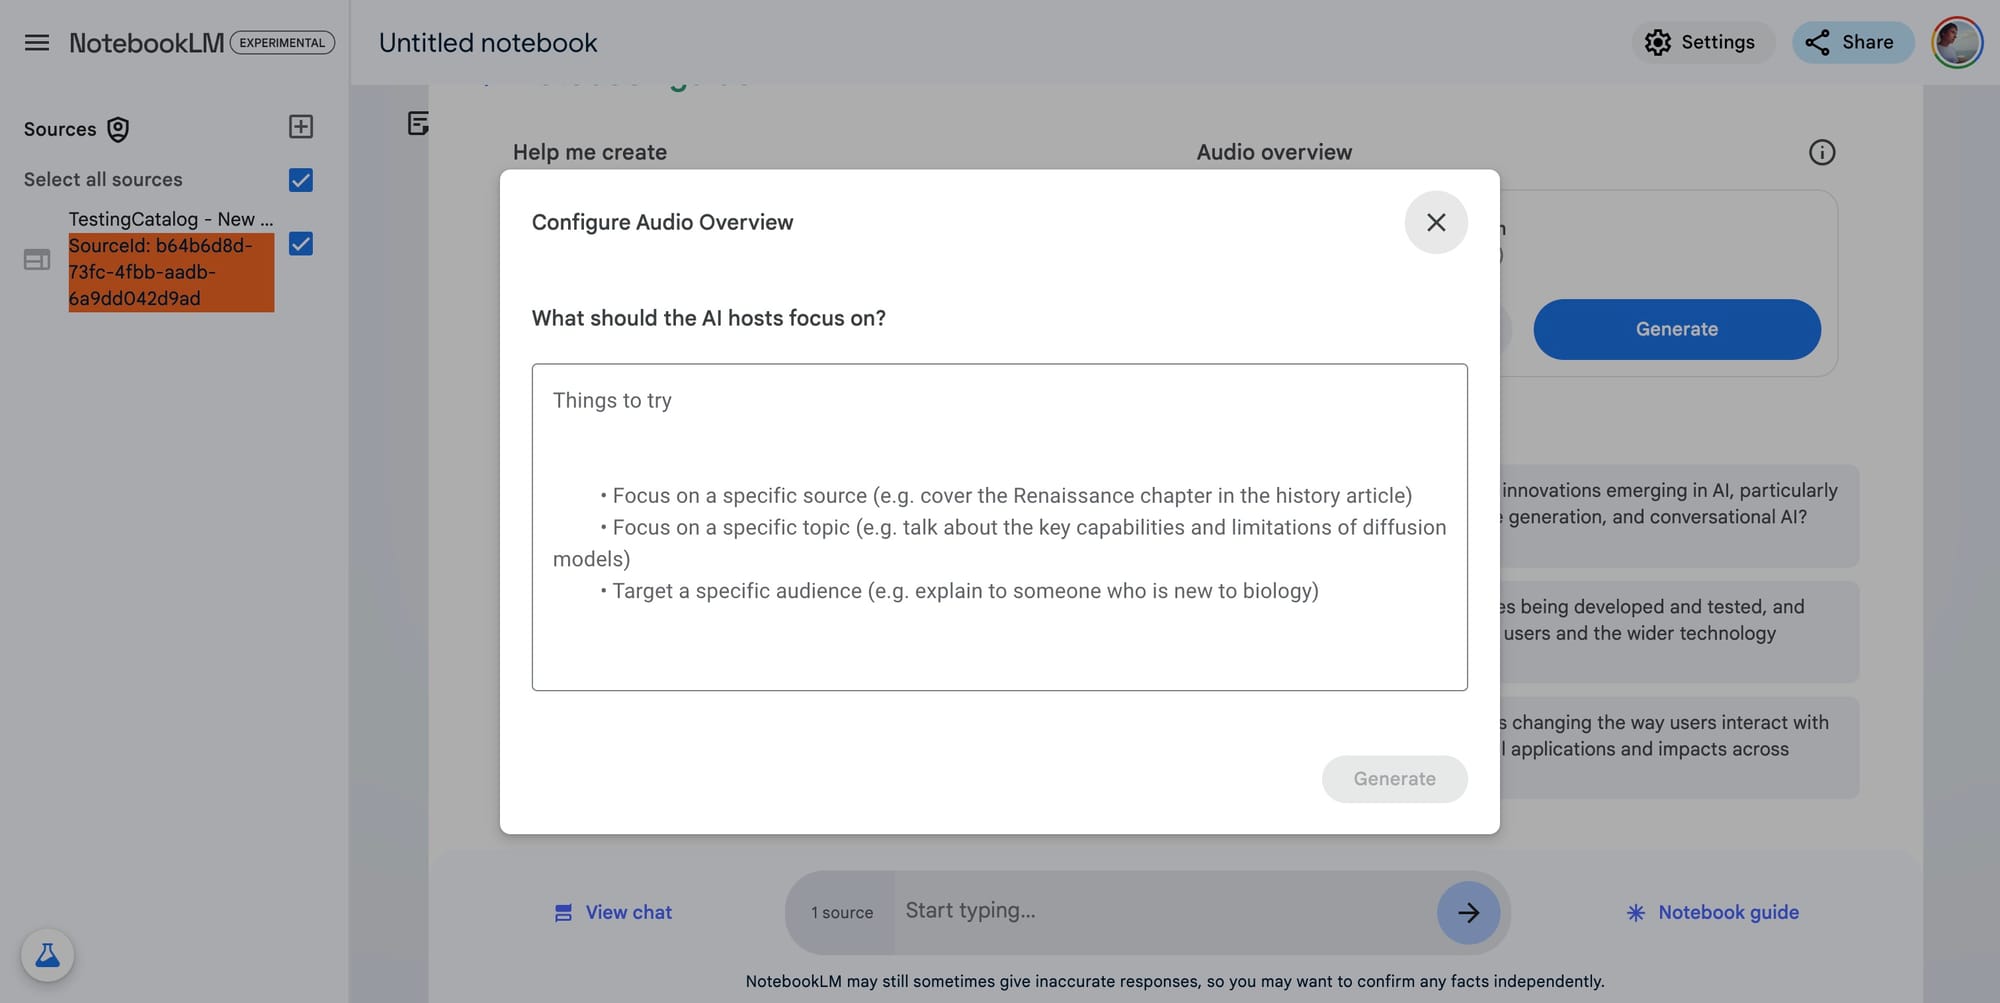
Task: Close the Configure Audio Overview dialog
Action: [1436, 222]
